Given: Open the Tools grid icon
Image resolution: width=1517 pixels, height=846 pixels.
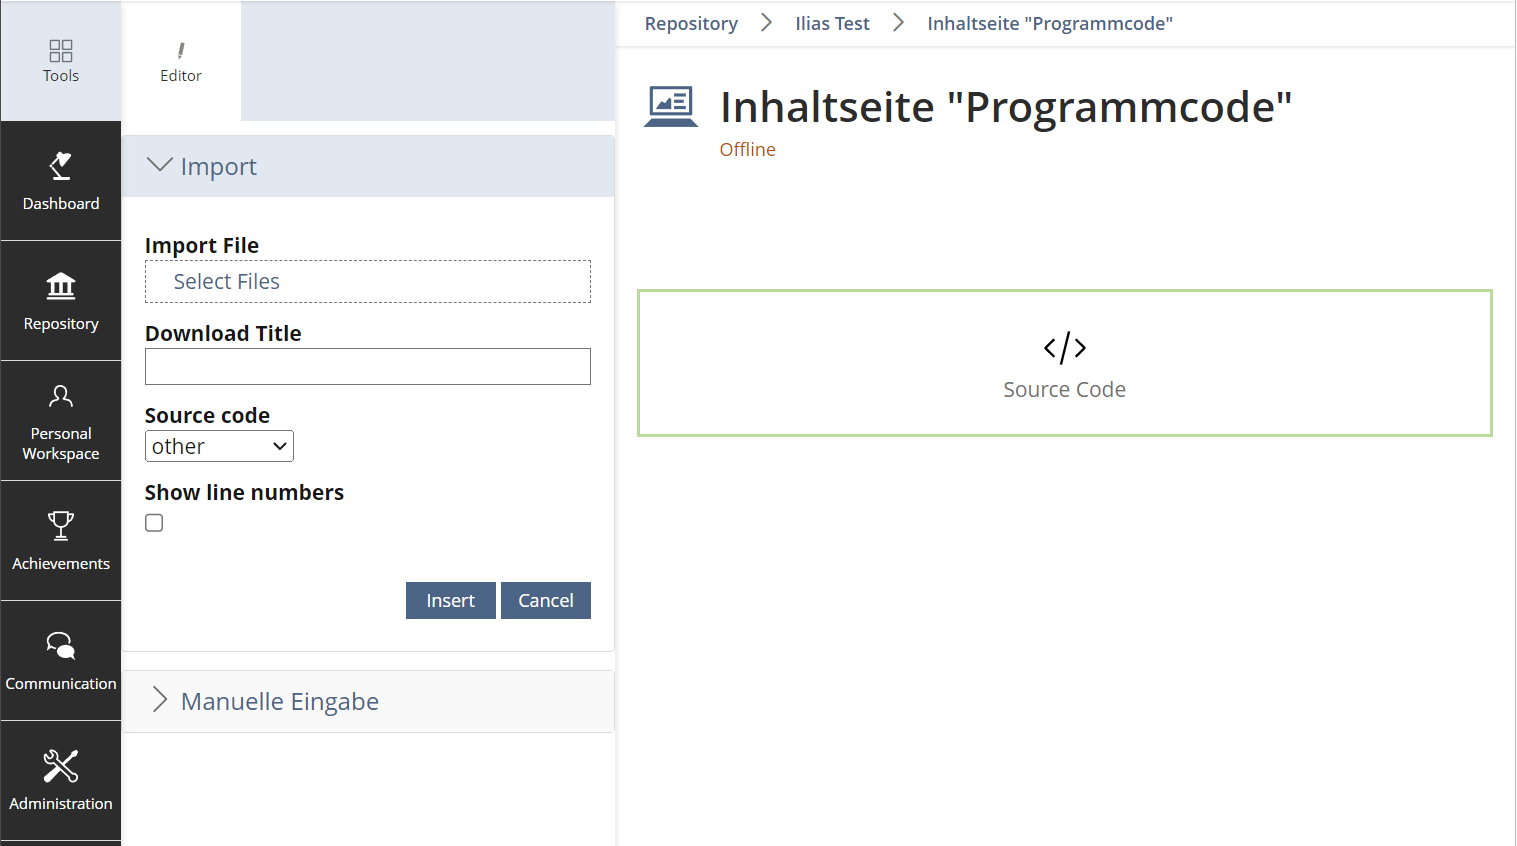Looking at the screenshot, I should tap(61, 51).
